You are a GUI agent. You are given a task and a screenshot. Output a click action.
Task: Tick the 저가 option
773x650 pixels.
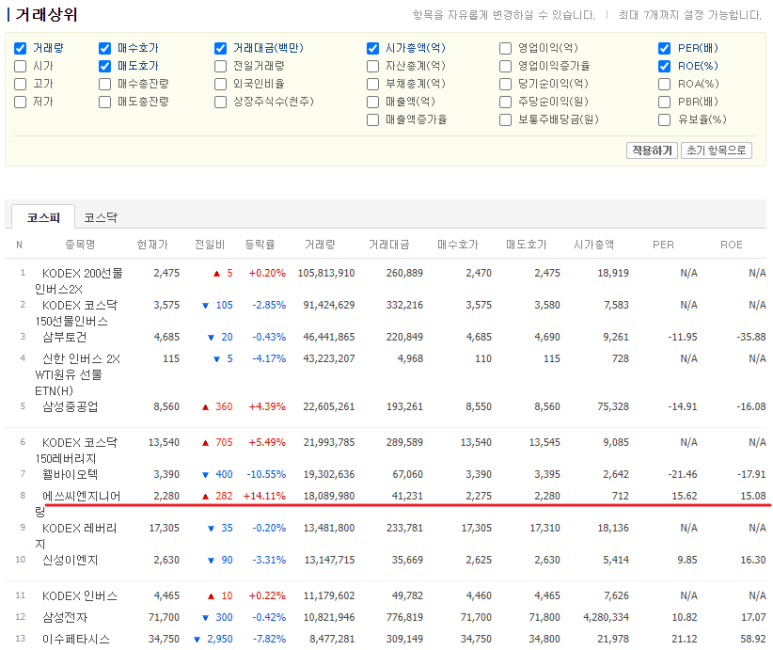point(20,102)
